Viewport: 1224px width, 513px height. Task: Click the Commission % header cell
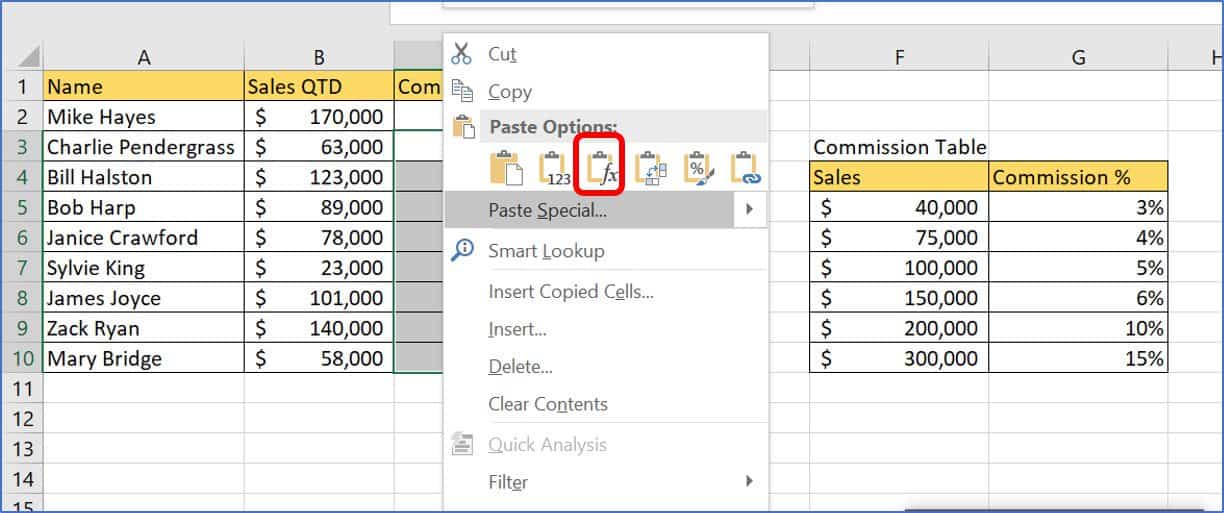(1078, 177)
